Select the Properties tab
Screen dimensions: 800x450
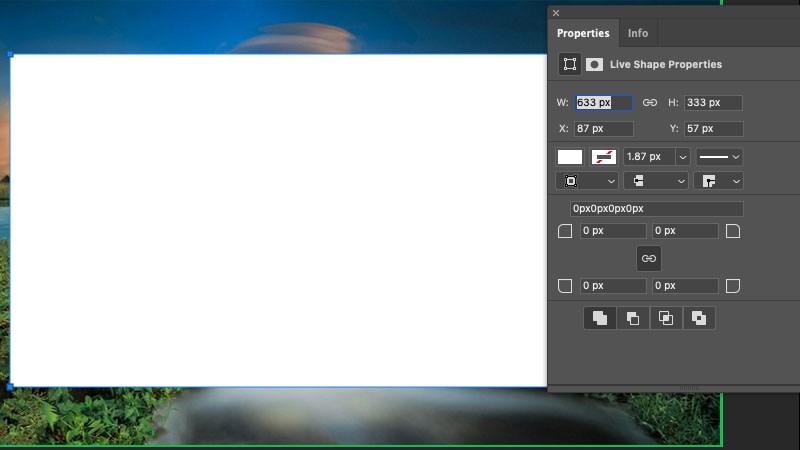click(x=583, y=33)
